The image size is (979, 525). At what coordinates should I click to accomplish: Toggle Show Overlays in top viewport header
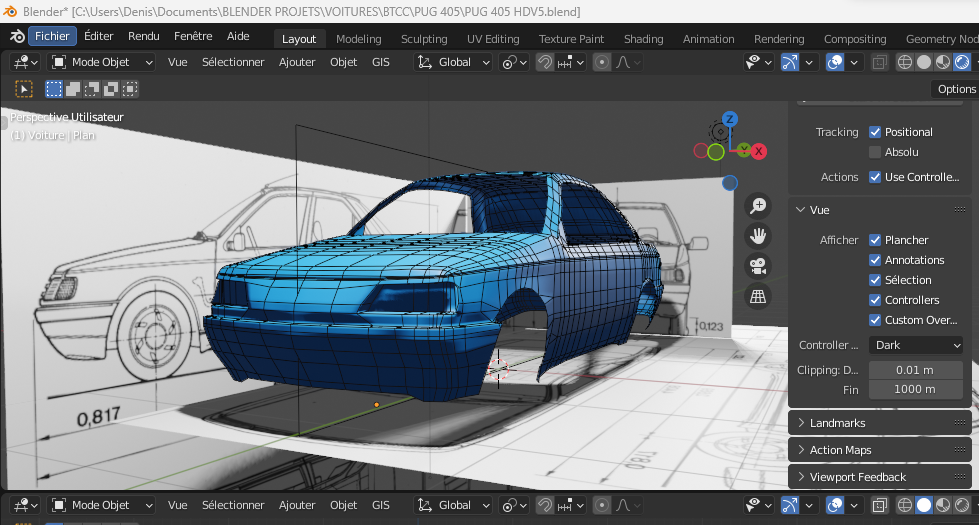click(835, 62)
